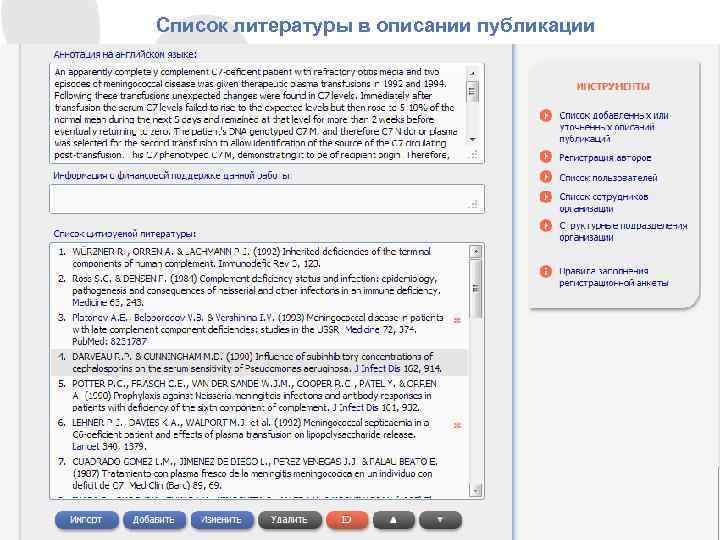The height and width of the screenshot is (540, 720).
Task: Click arrow icon beside Список добавленных описаний
Action: [546, 115]
